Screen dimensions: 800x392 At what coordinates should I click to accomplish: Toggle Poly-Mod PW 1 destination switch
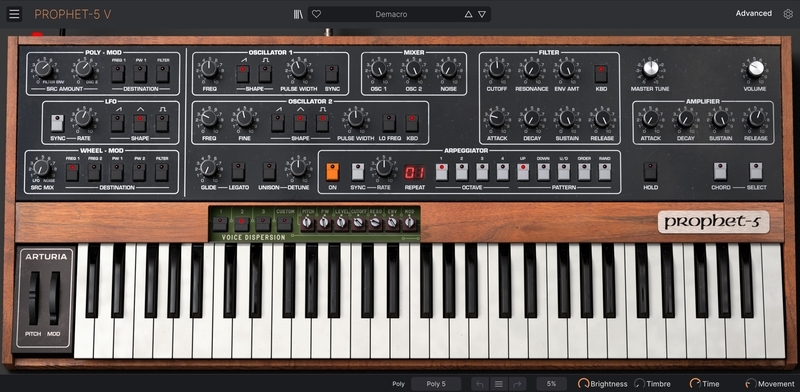click(140, 74)
